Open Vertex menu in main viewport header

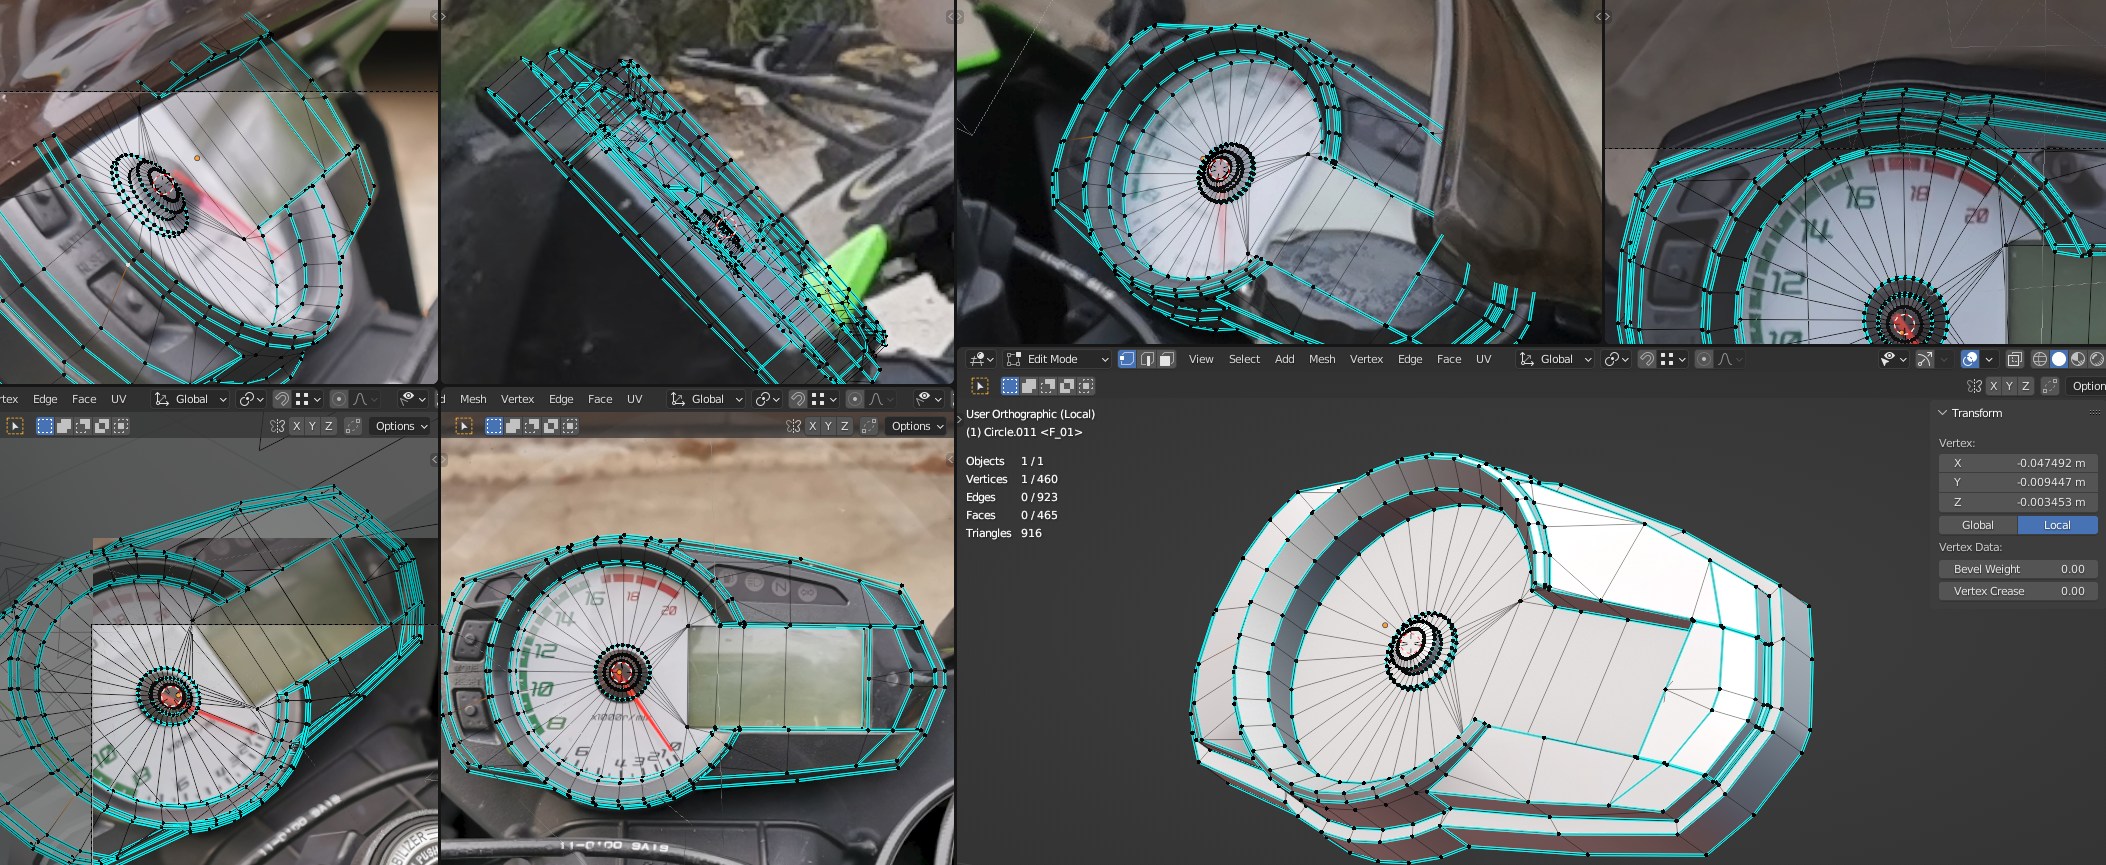[1366, 359]
